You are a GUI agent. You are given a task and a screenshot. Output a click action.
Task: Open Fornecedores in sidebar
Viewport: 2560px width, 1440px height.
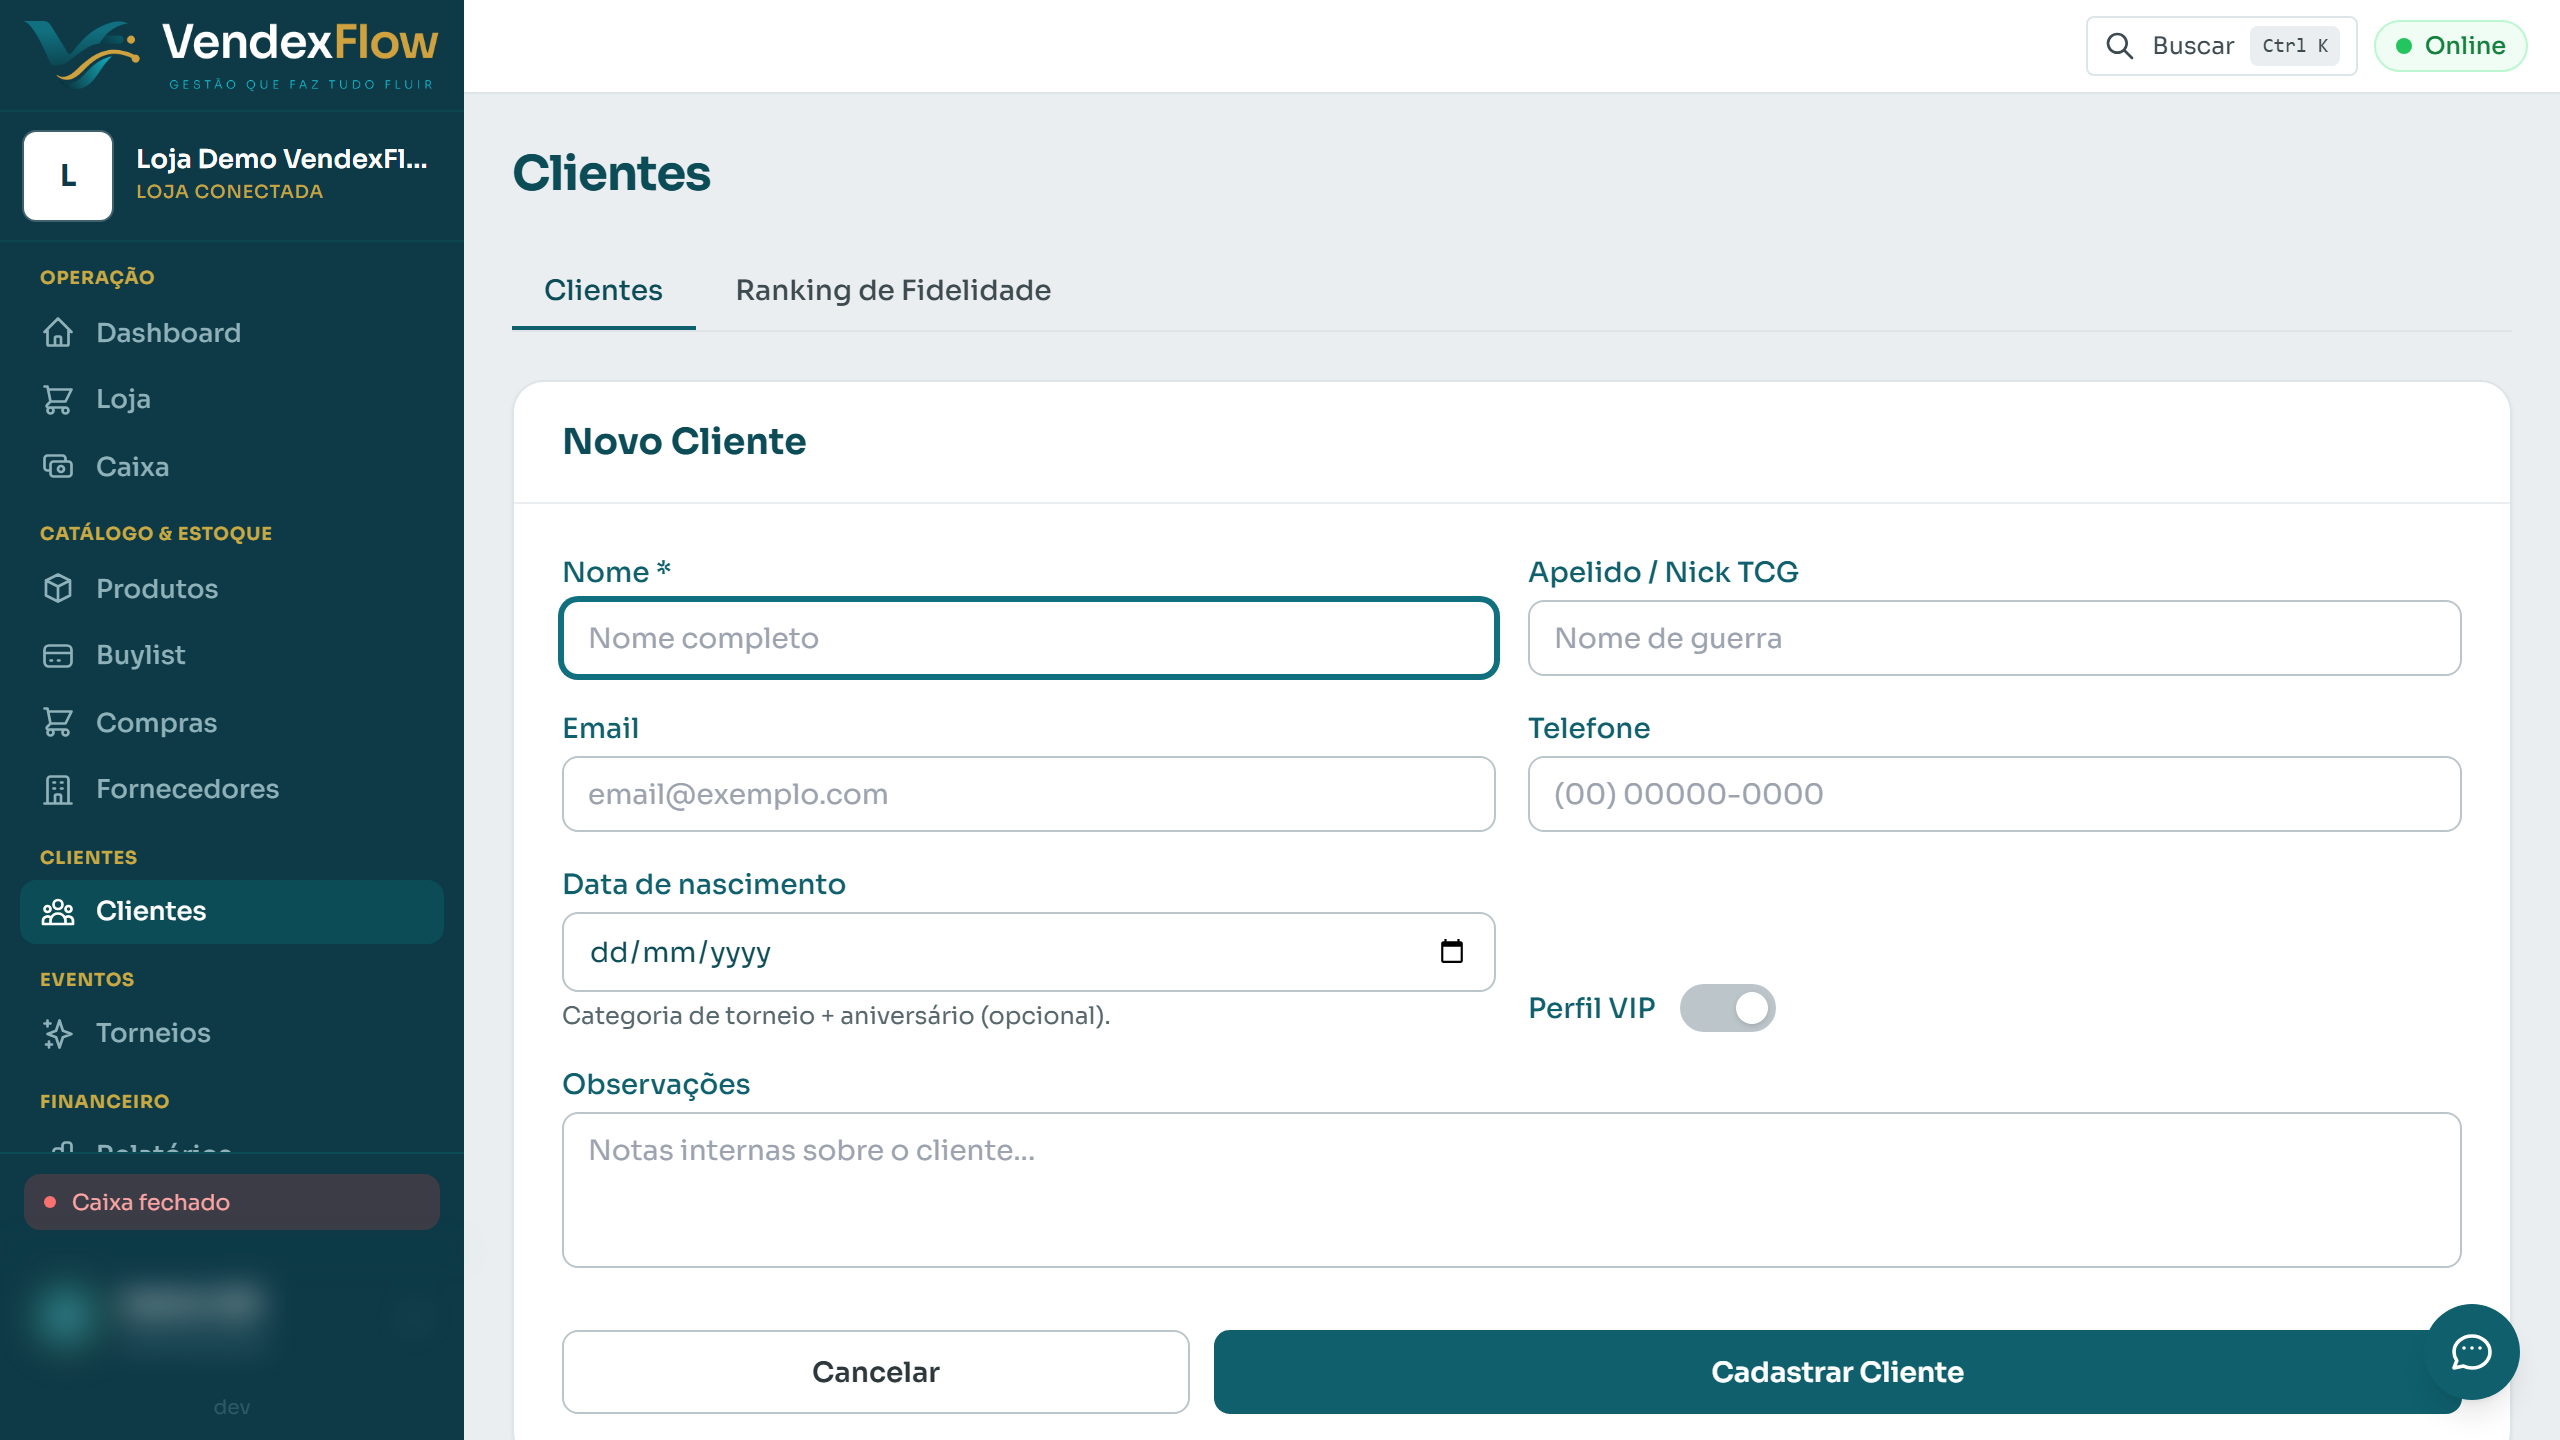pyautogui.click(x=232, y=789)
